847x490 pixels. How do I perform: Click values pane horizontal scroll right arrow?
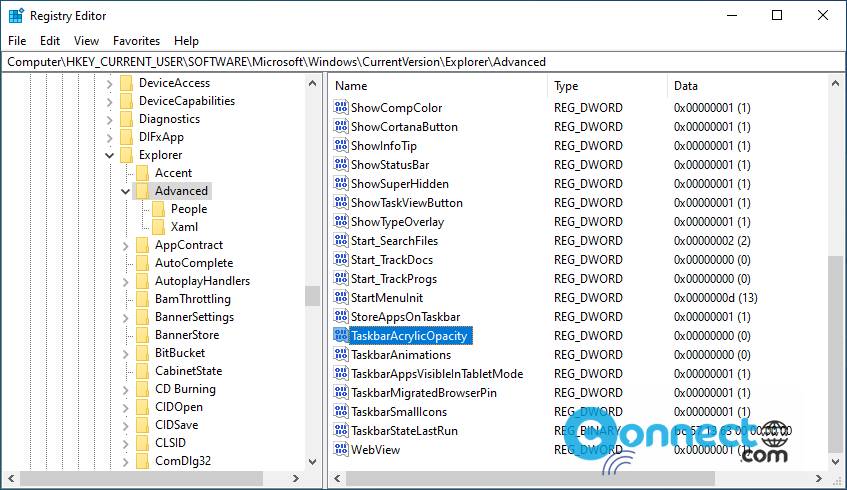[x=819, y=478]
